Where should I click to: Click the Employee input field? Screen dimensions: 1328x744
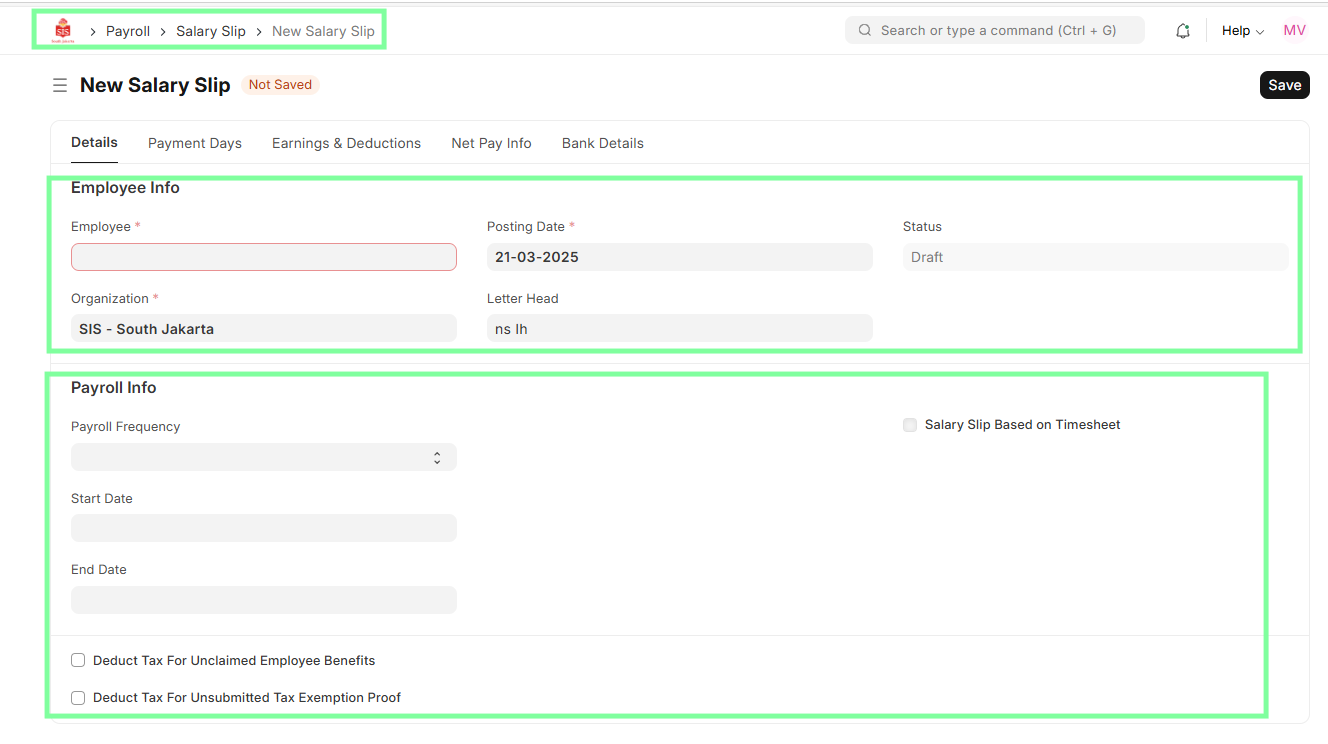pos(263,257)
